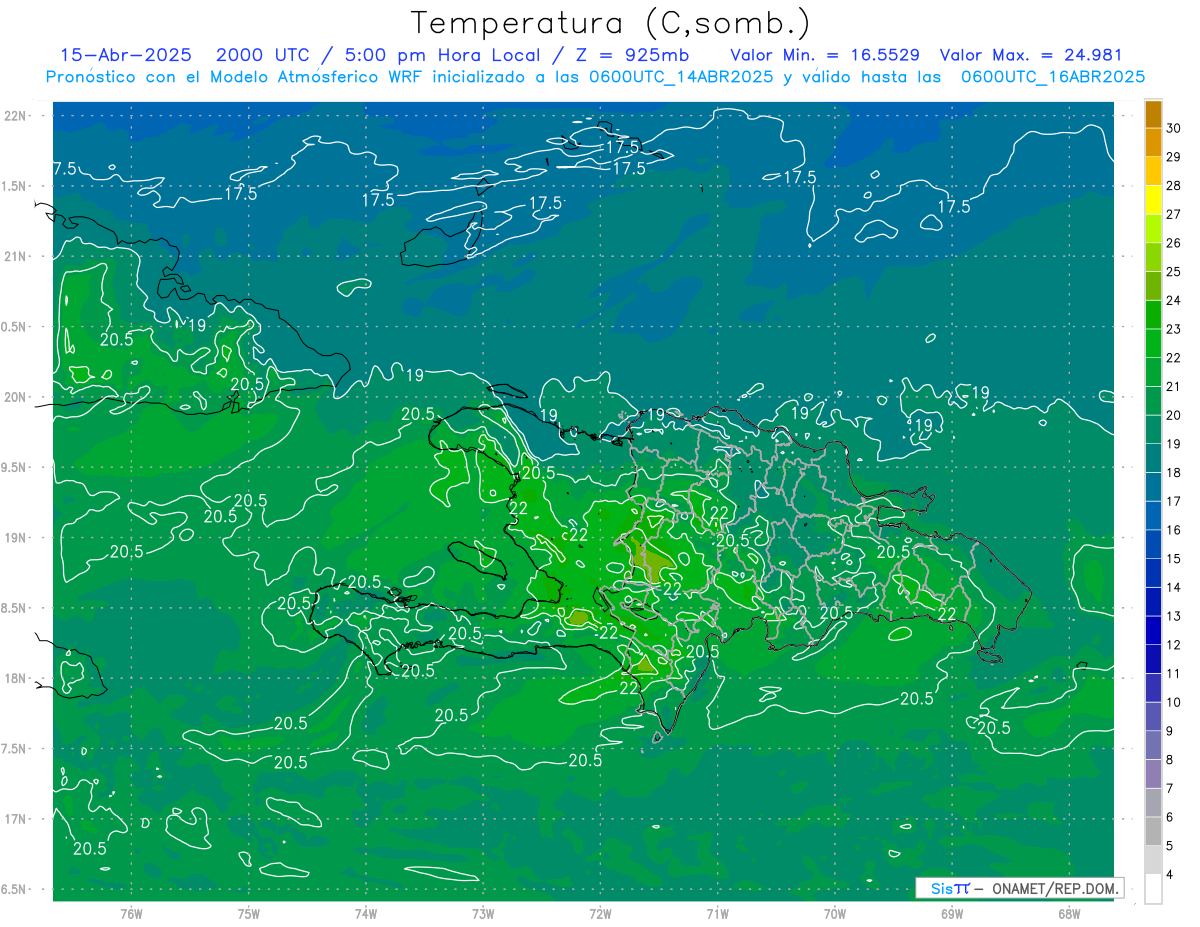Image resolution: width=1200 pixels, height=927 pixels.
Task: Click the "69W" longitude axis label
Action: 952,914
